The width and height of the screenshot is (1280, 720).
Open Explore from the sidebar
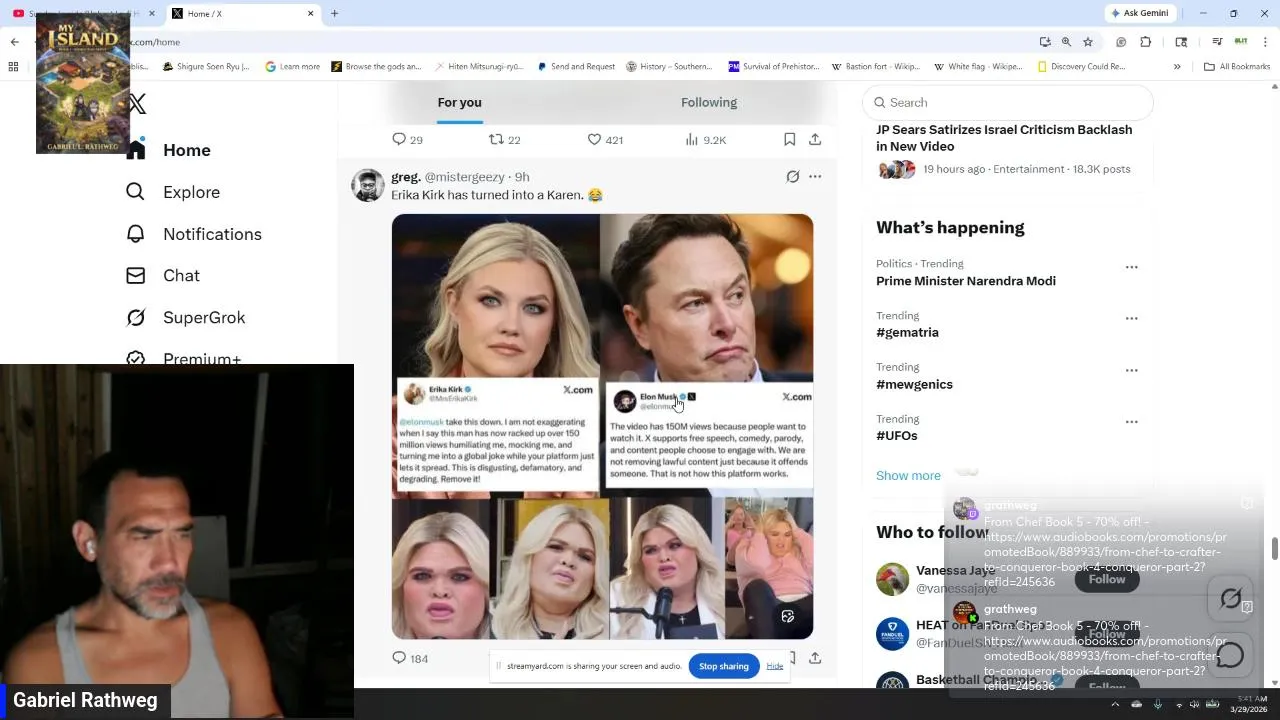tap(191, 192)
